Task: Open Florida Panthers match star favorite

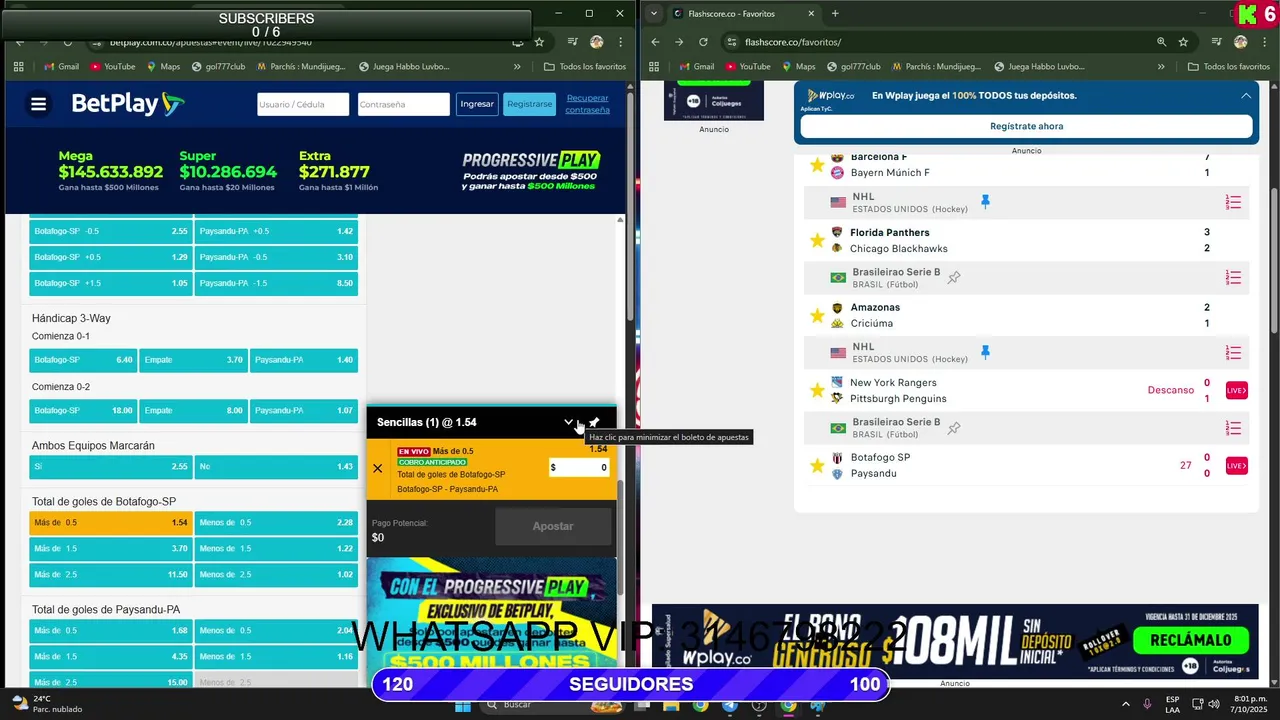Action: click(x=817, y=241)
